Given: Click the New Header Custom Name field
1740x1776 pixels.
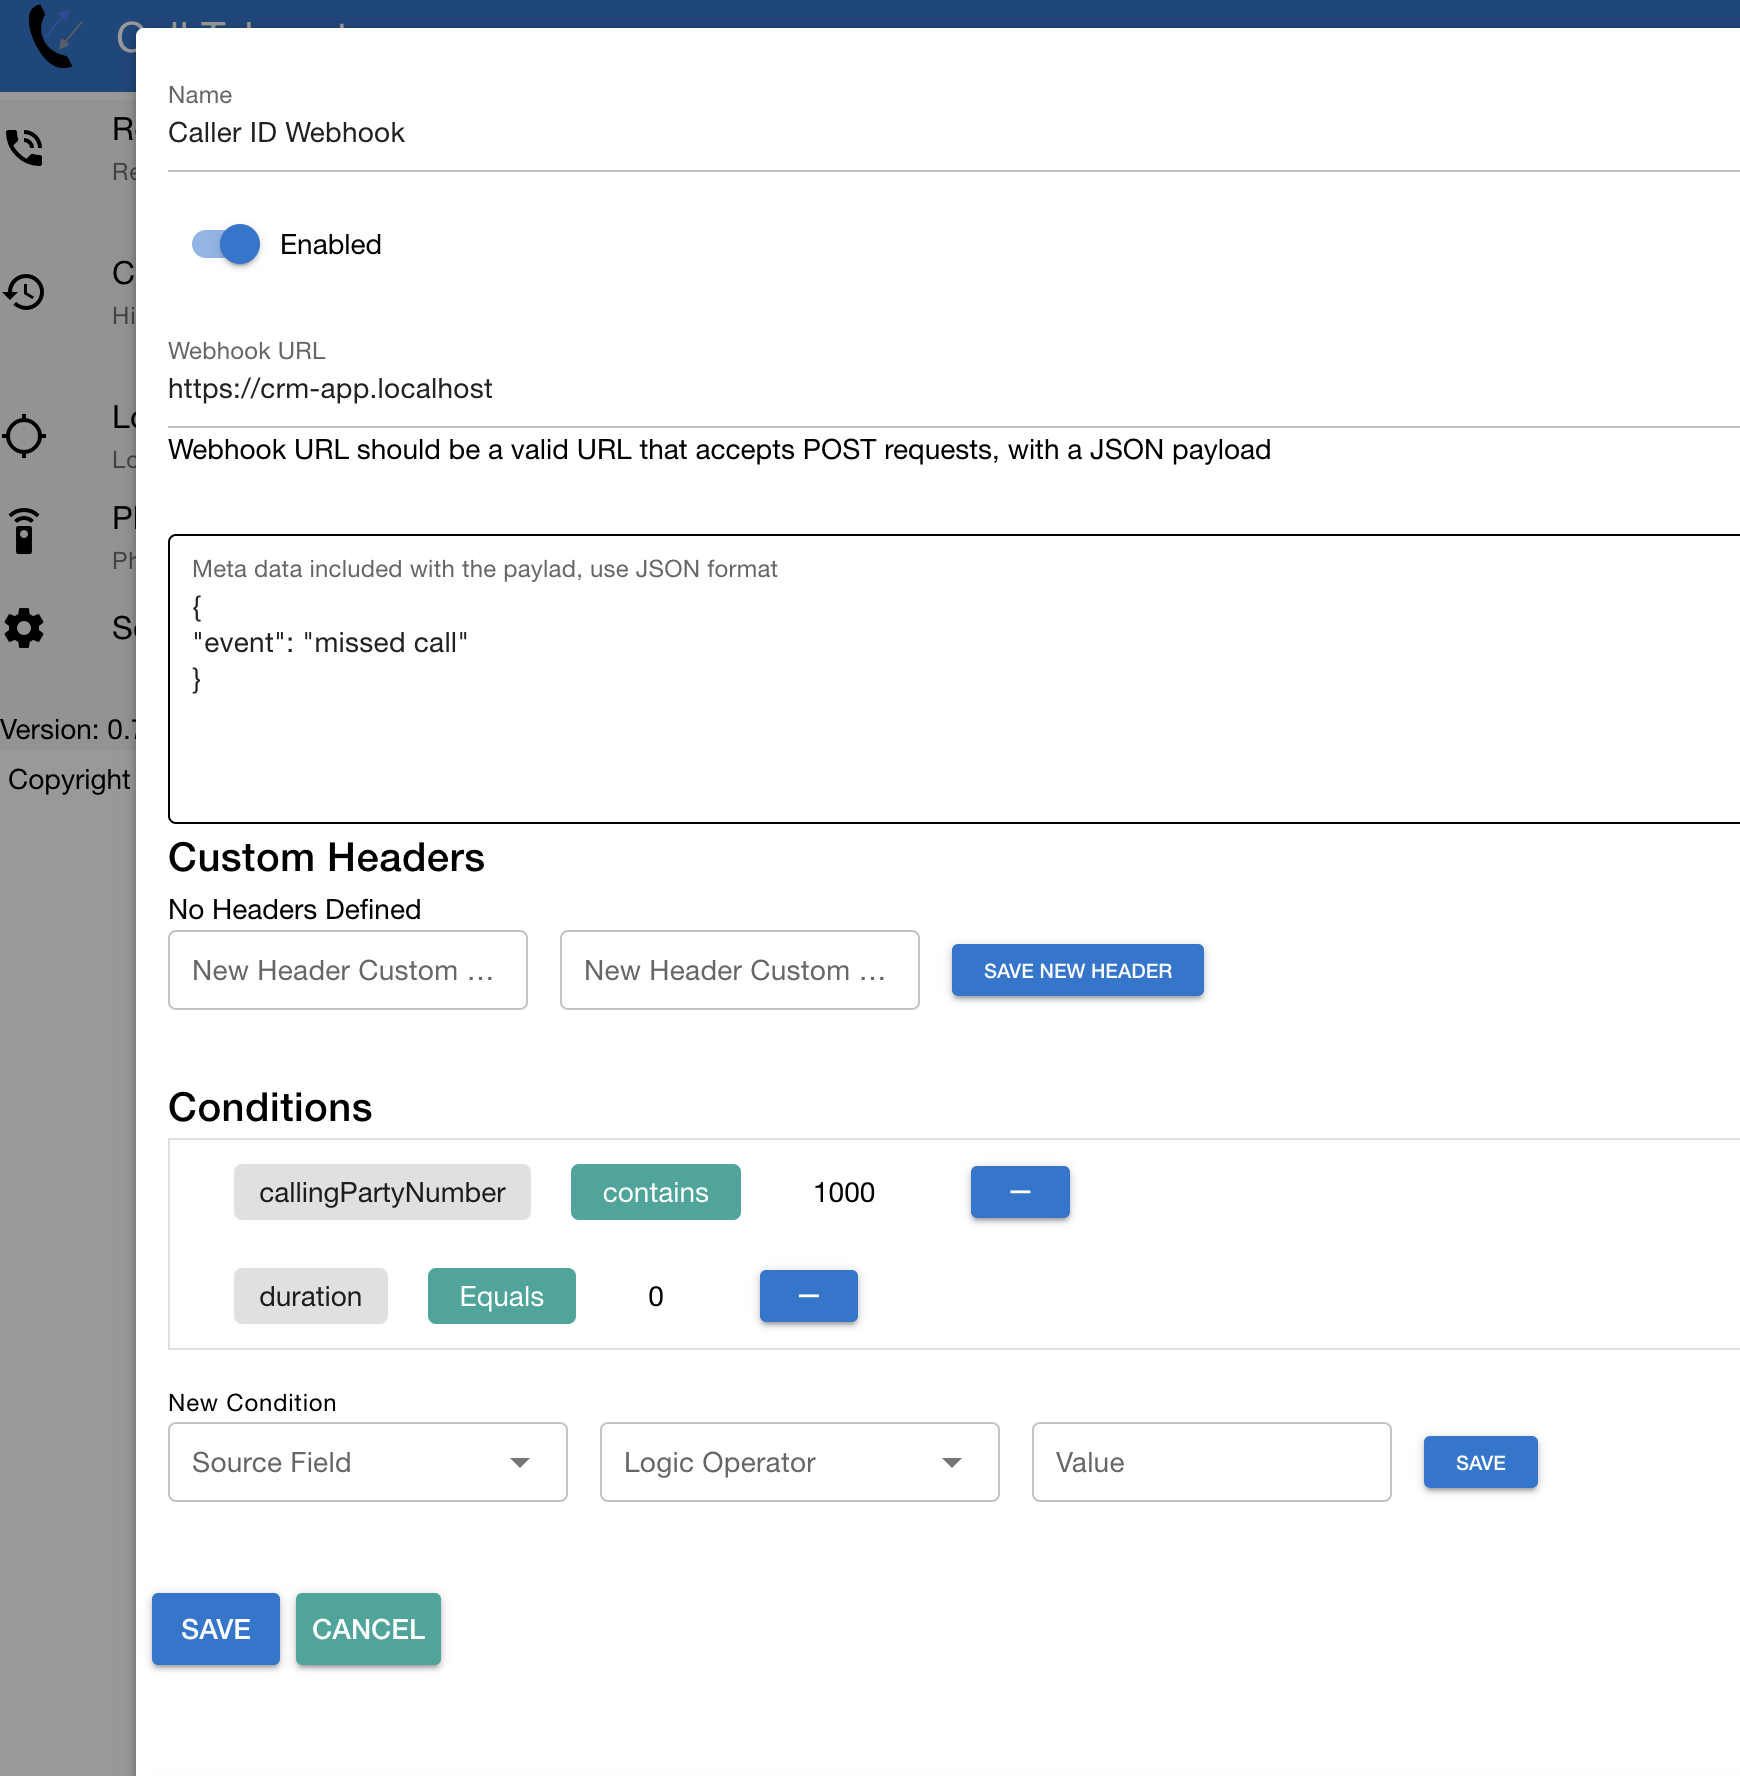Looking at the screenshot, I should (347, 969).
